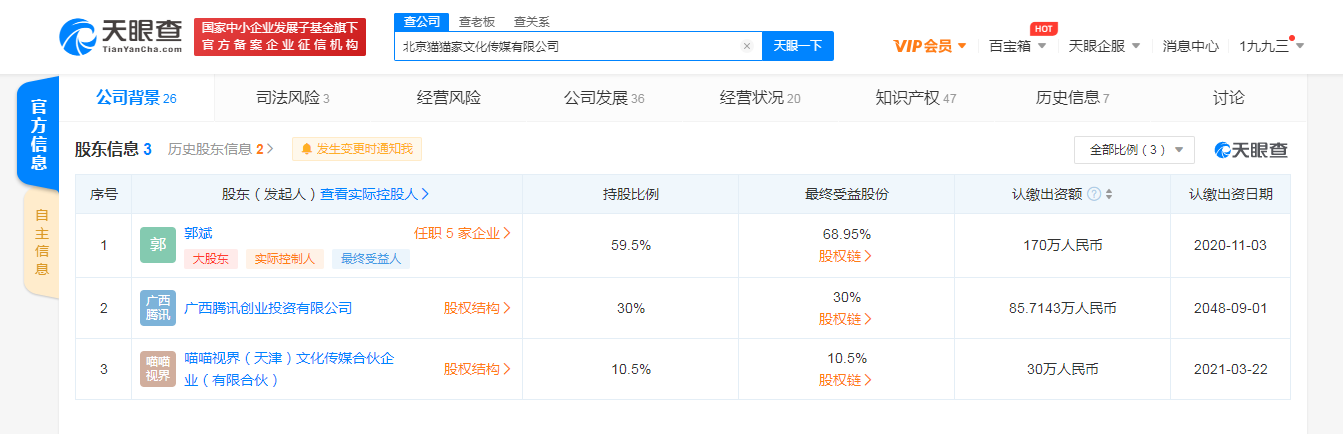Clear the search box with X icon

746,46
